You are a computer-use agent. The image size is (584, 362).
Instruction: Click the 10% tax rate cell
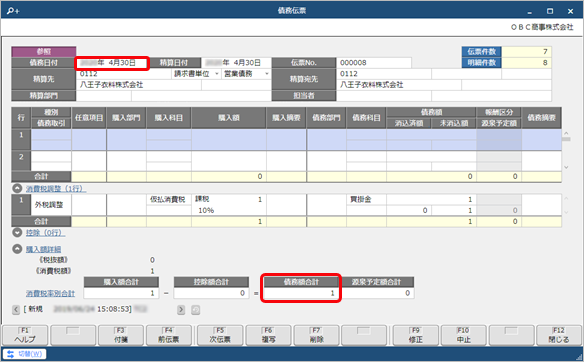tap(228, 210)
